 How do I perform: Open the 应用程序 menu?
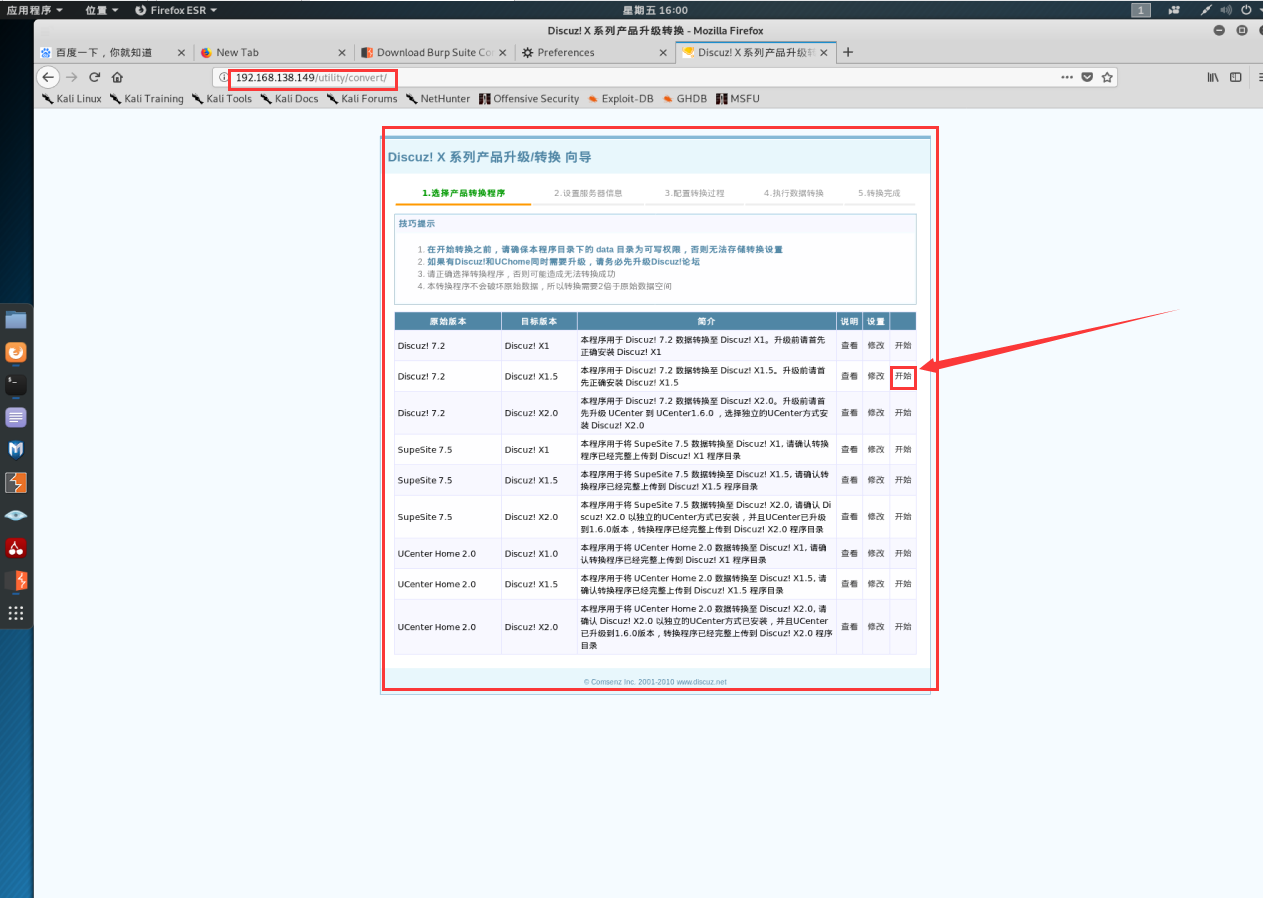pyautogui.click(x=35, y=10)
